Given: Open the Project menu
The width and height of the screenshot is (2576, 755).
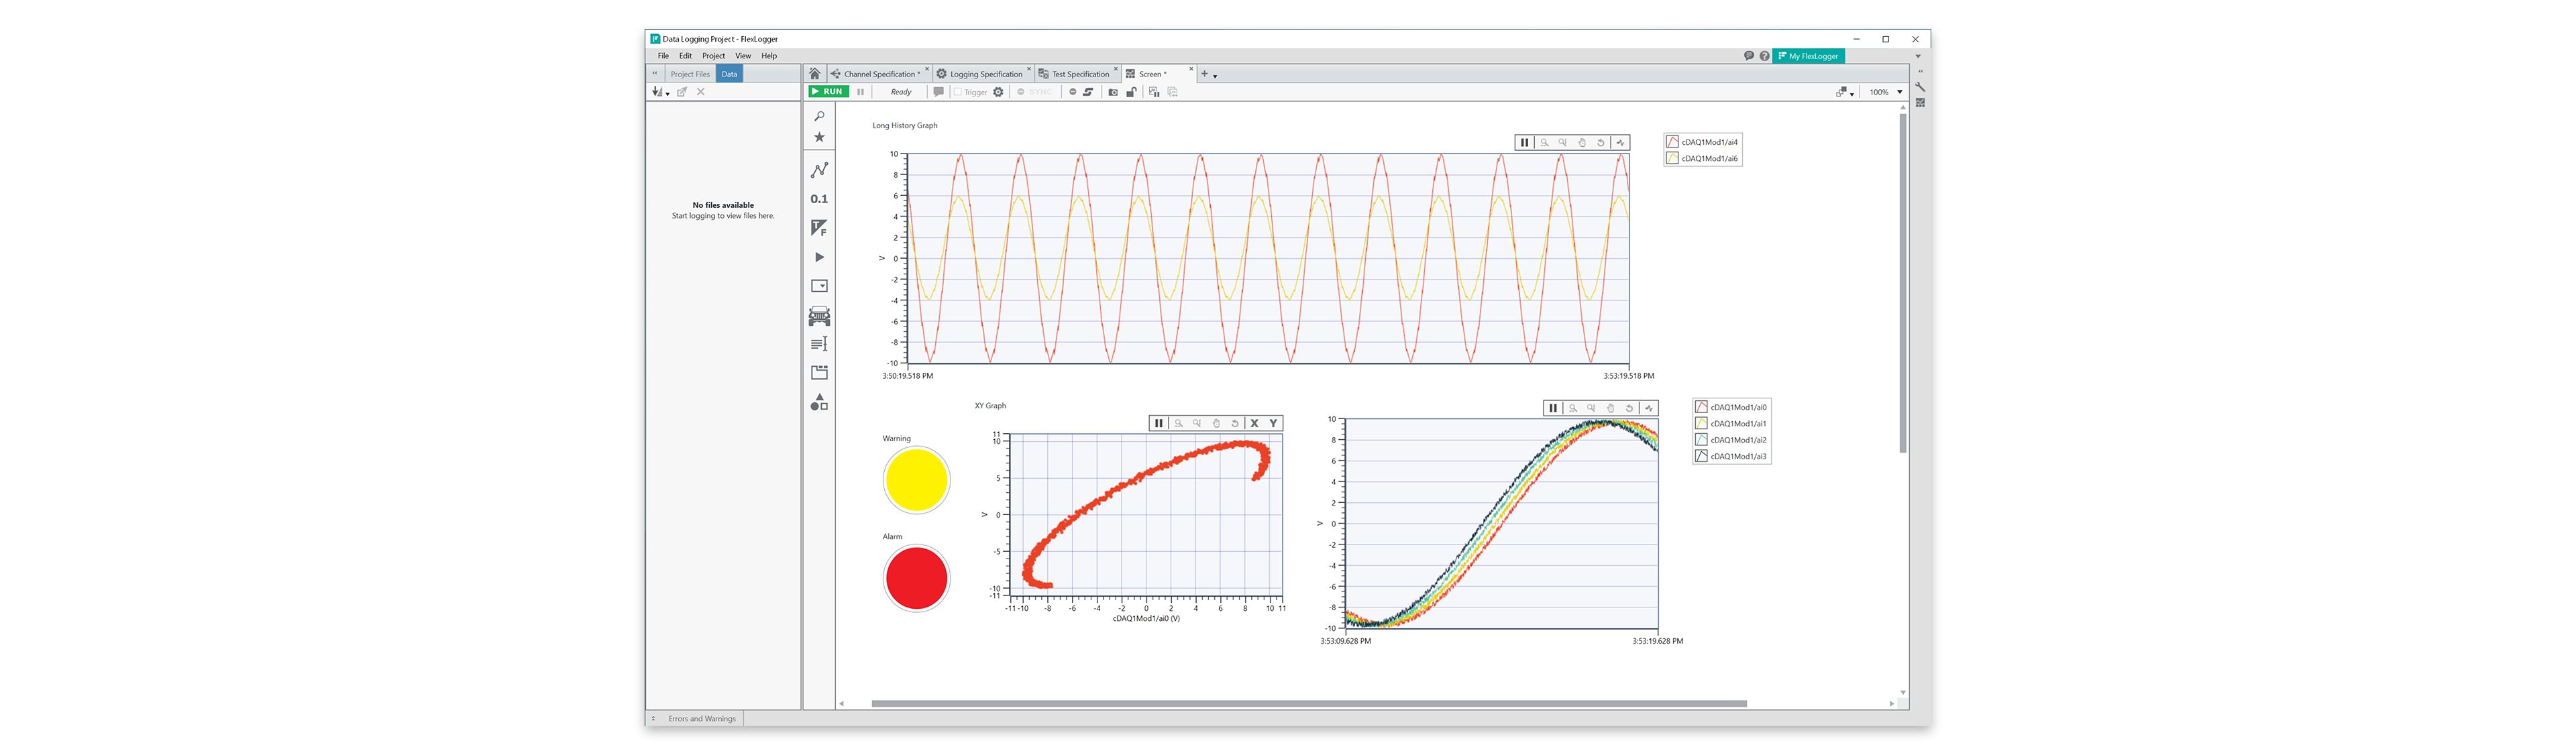Looking at the screenshot, I should click(x=713, y=56).
